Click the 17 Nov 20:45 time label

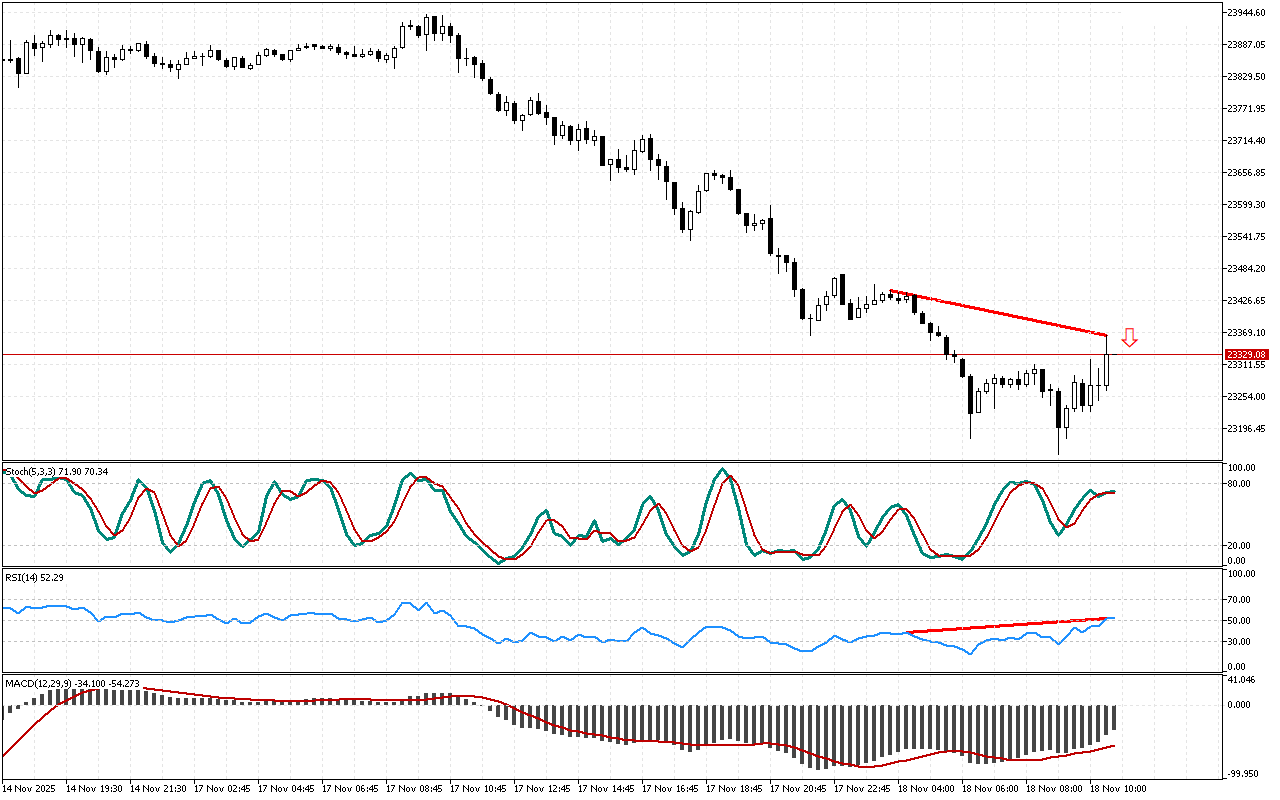pyautogui.click(x=802, y=788)
